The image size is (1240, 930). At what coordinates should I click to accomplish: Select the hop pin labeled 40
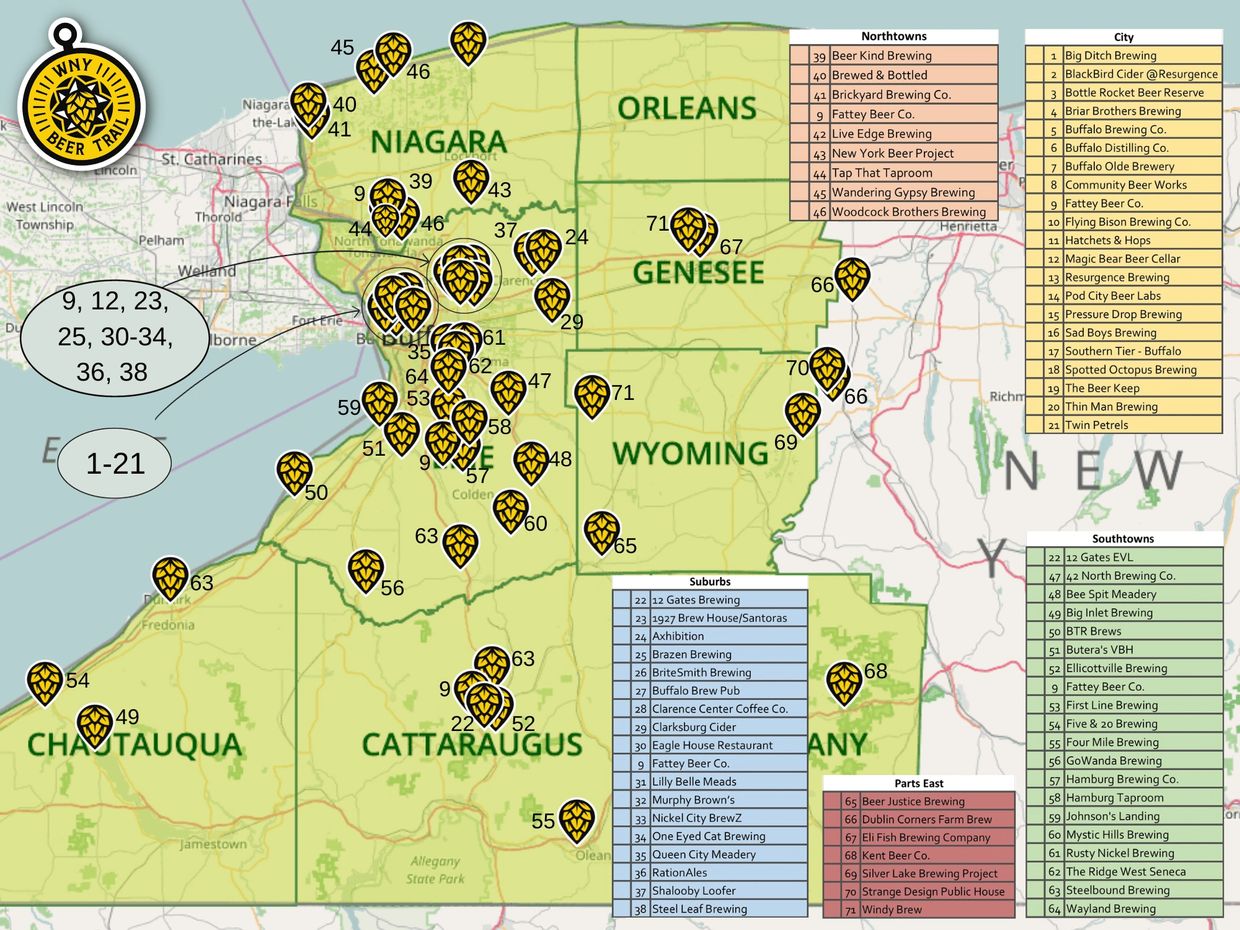[308, 103]
